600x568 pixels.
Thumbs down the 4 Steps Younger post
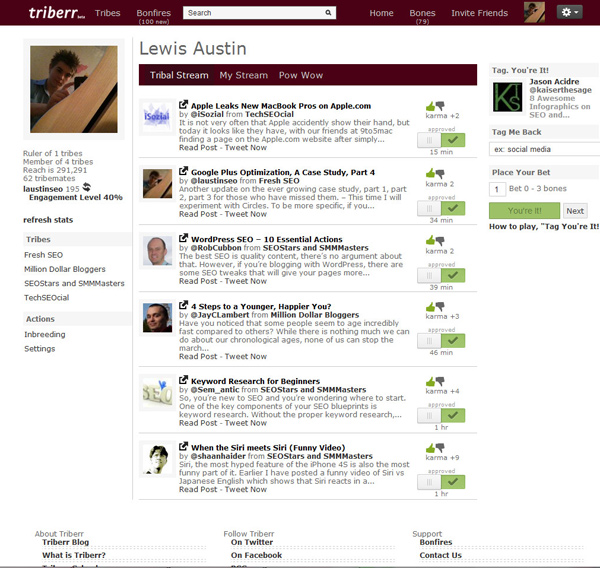[440, 306]
